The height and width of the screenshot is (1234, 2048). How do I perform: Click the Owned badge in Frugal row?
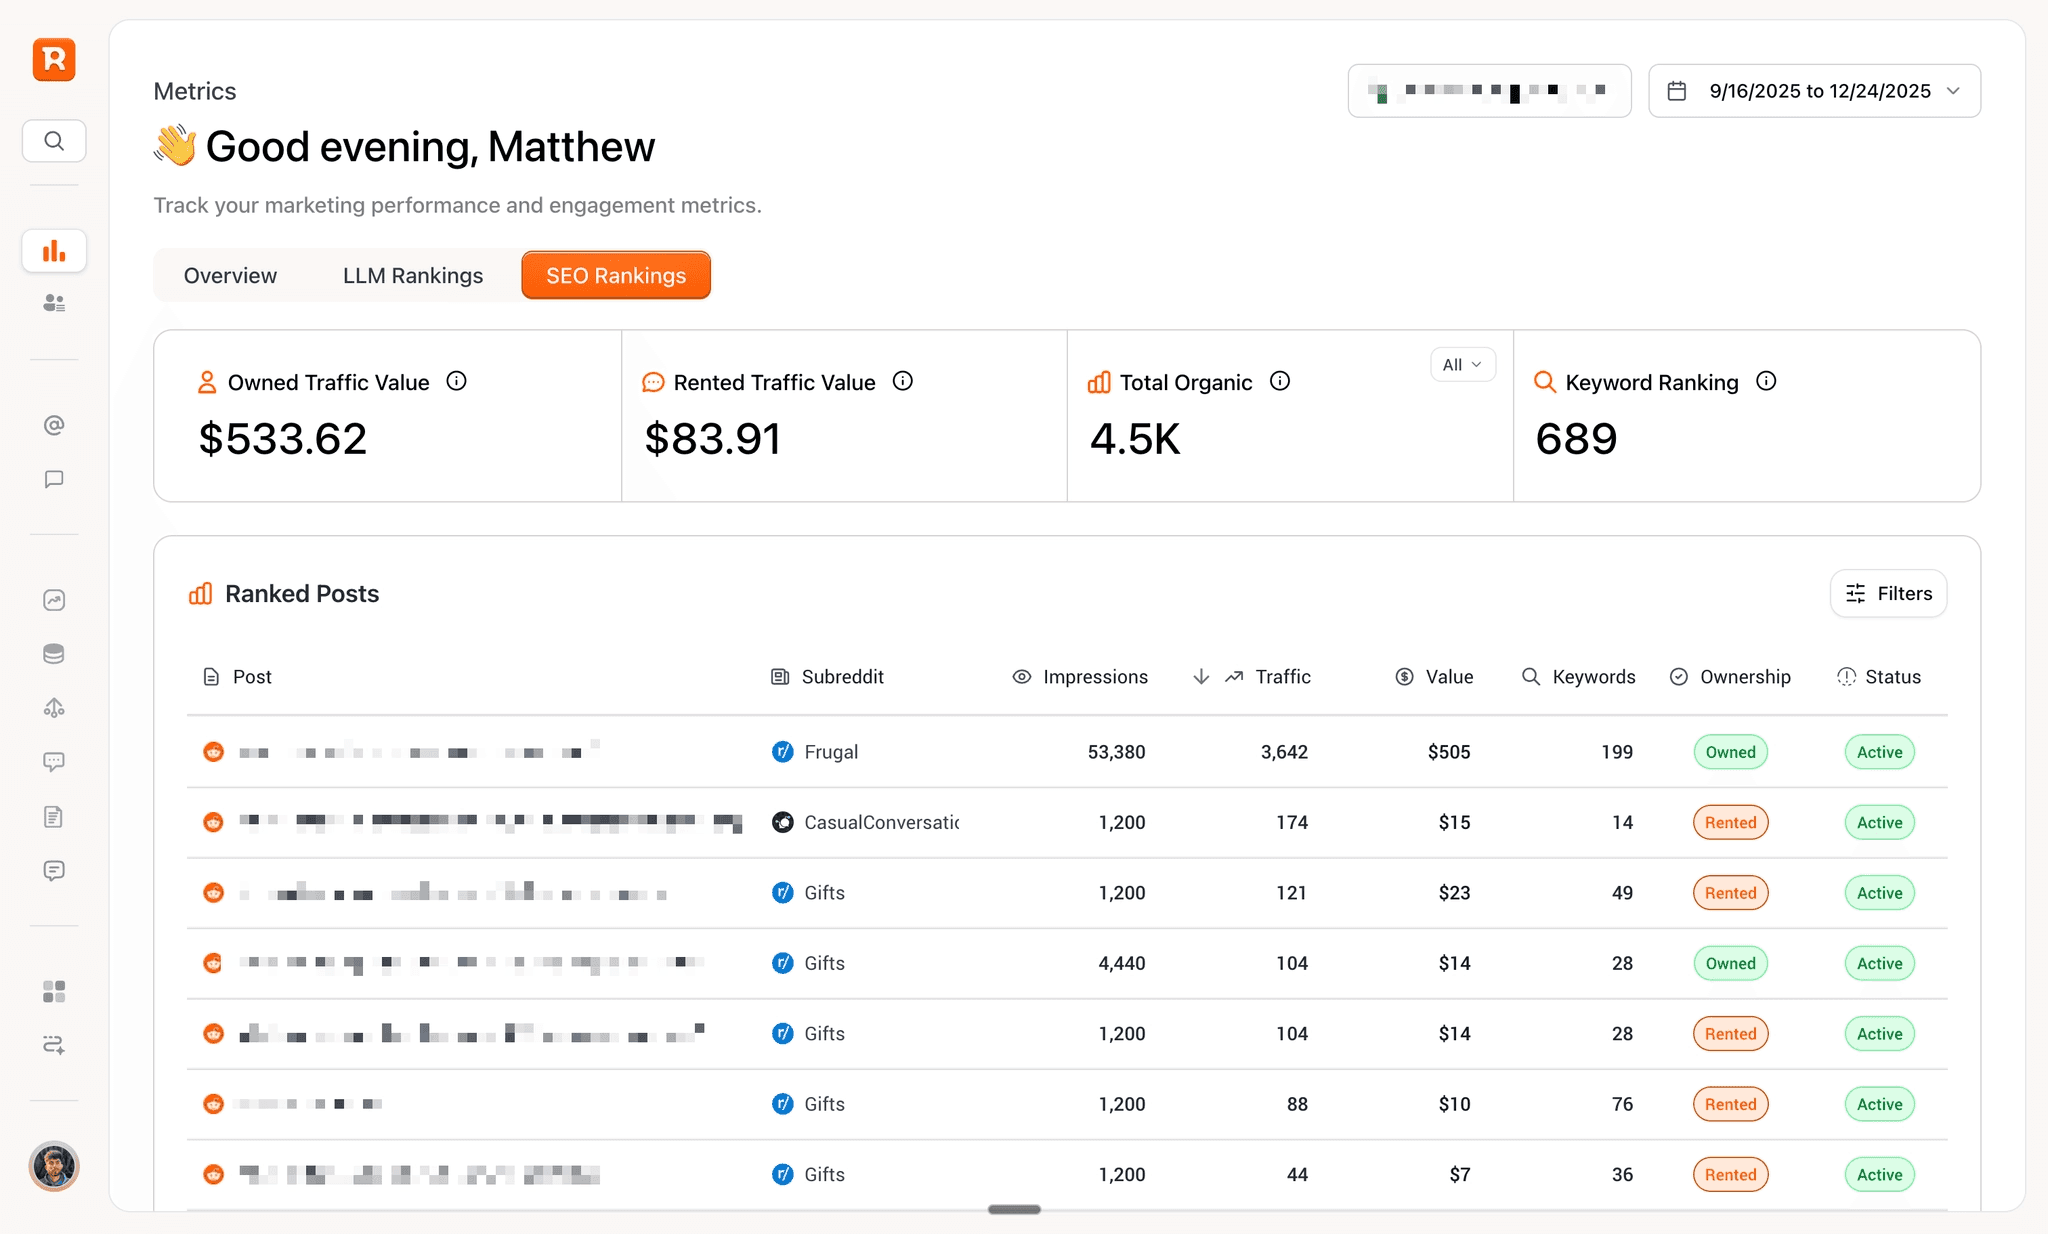pyautogui.click(x=1730, y=752)
